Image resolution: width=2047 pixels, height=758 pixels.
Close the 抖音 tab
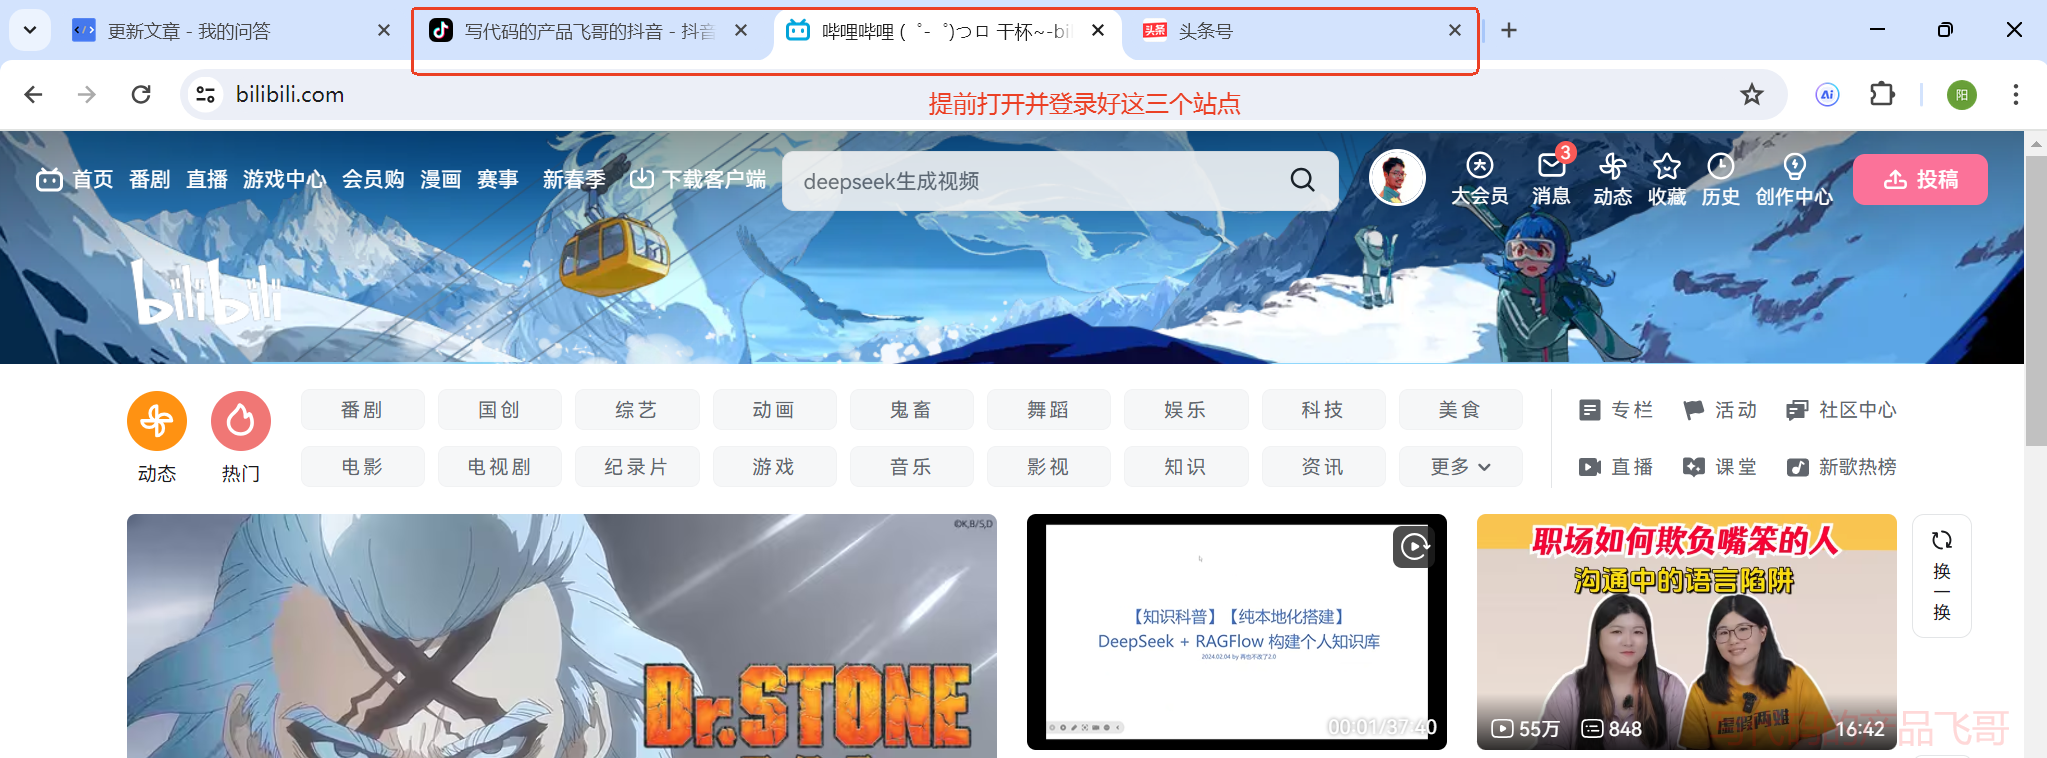click(x=741, y=31)
